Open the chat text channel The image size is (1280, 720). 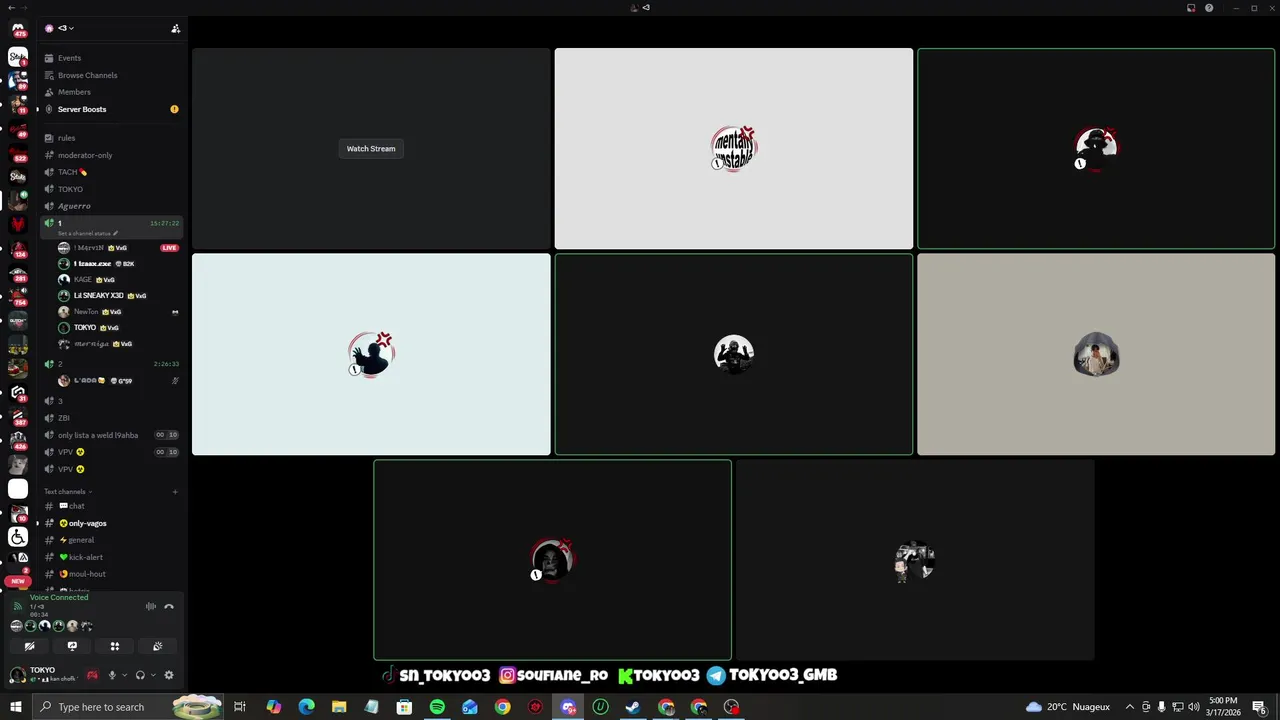click(x=111, y=506)
